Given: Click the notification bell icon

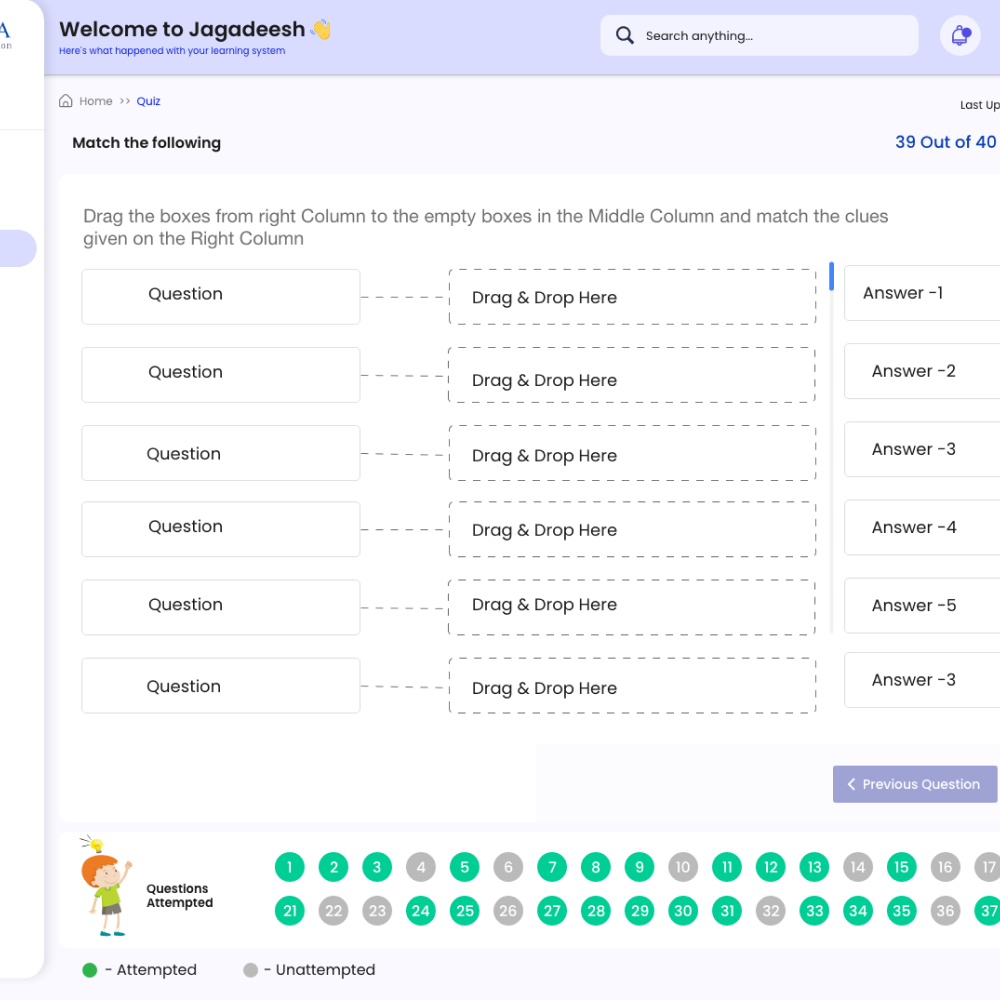Looking at the screenshot, I should point(960,36).
